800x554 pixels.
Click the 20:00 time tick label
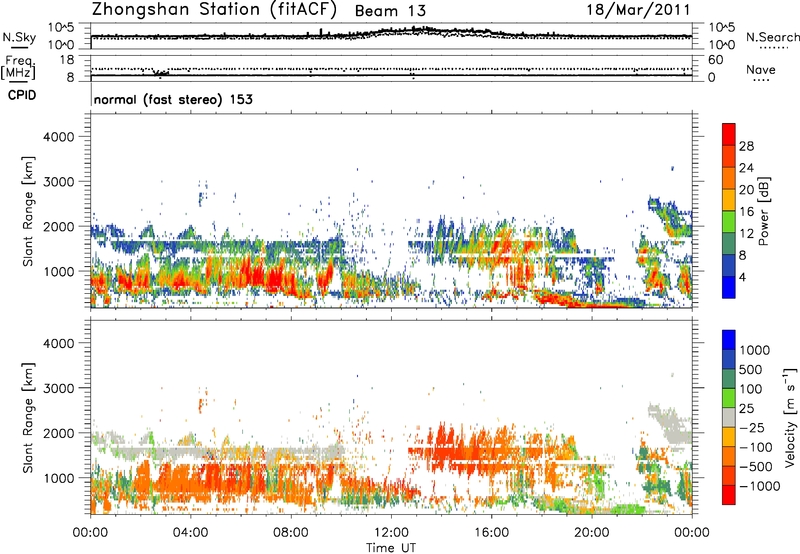coord(591,533)
